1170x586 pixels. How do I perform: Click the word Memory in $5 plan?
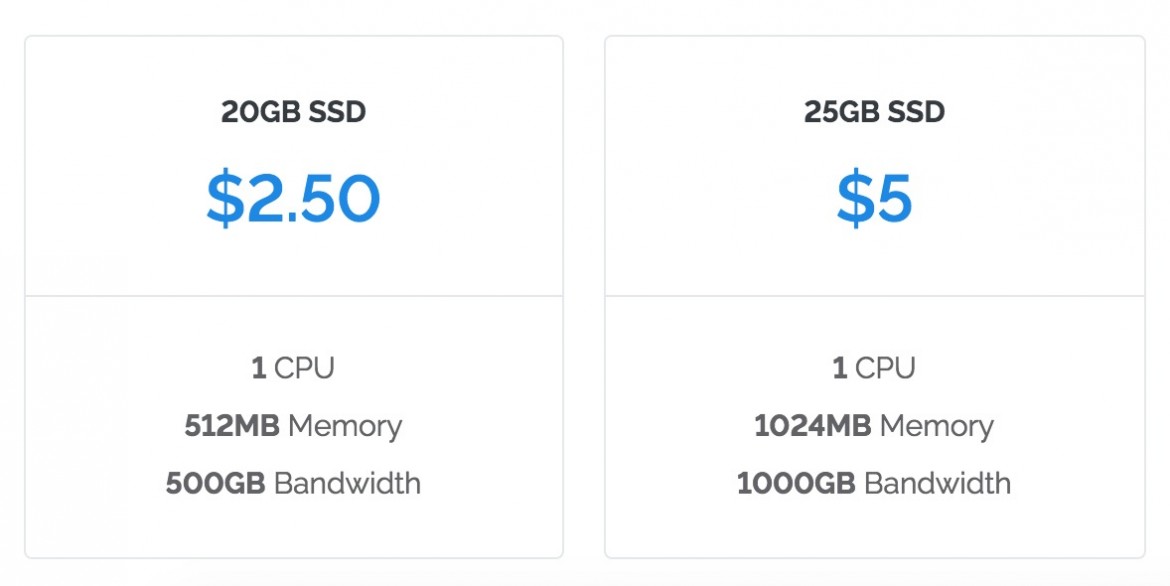point(937,427)
